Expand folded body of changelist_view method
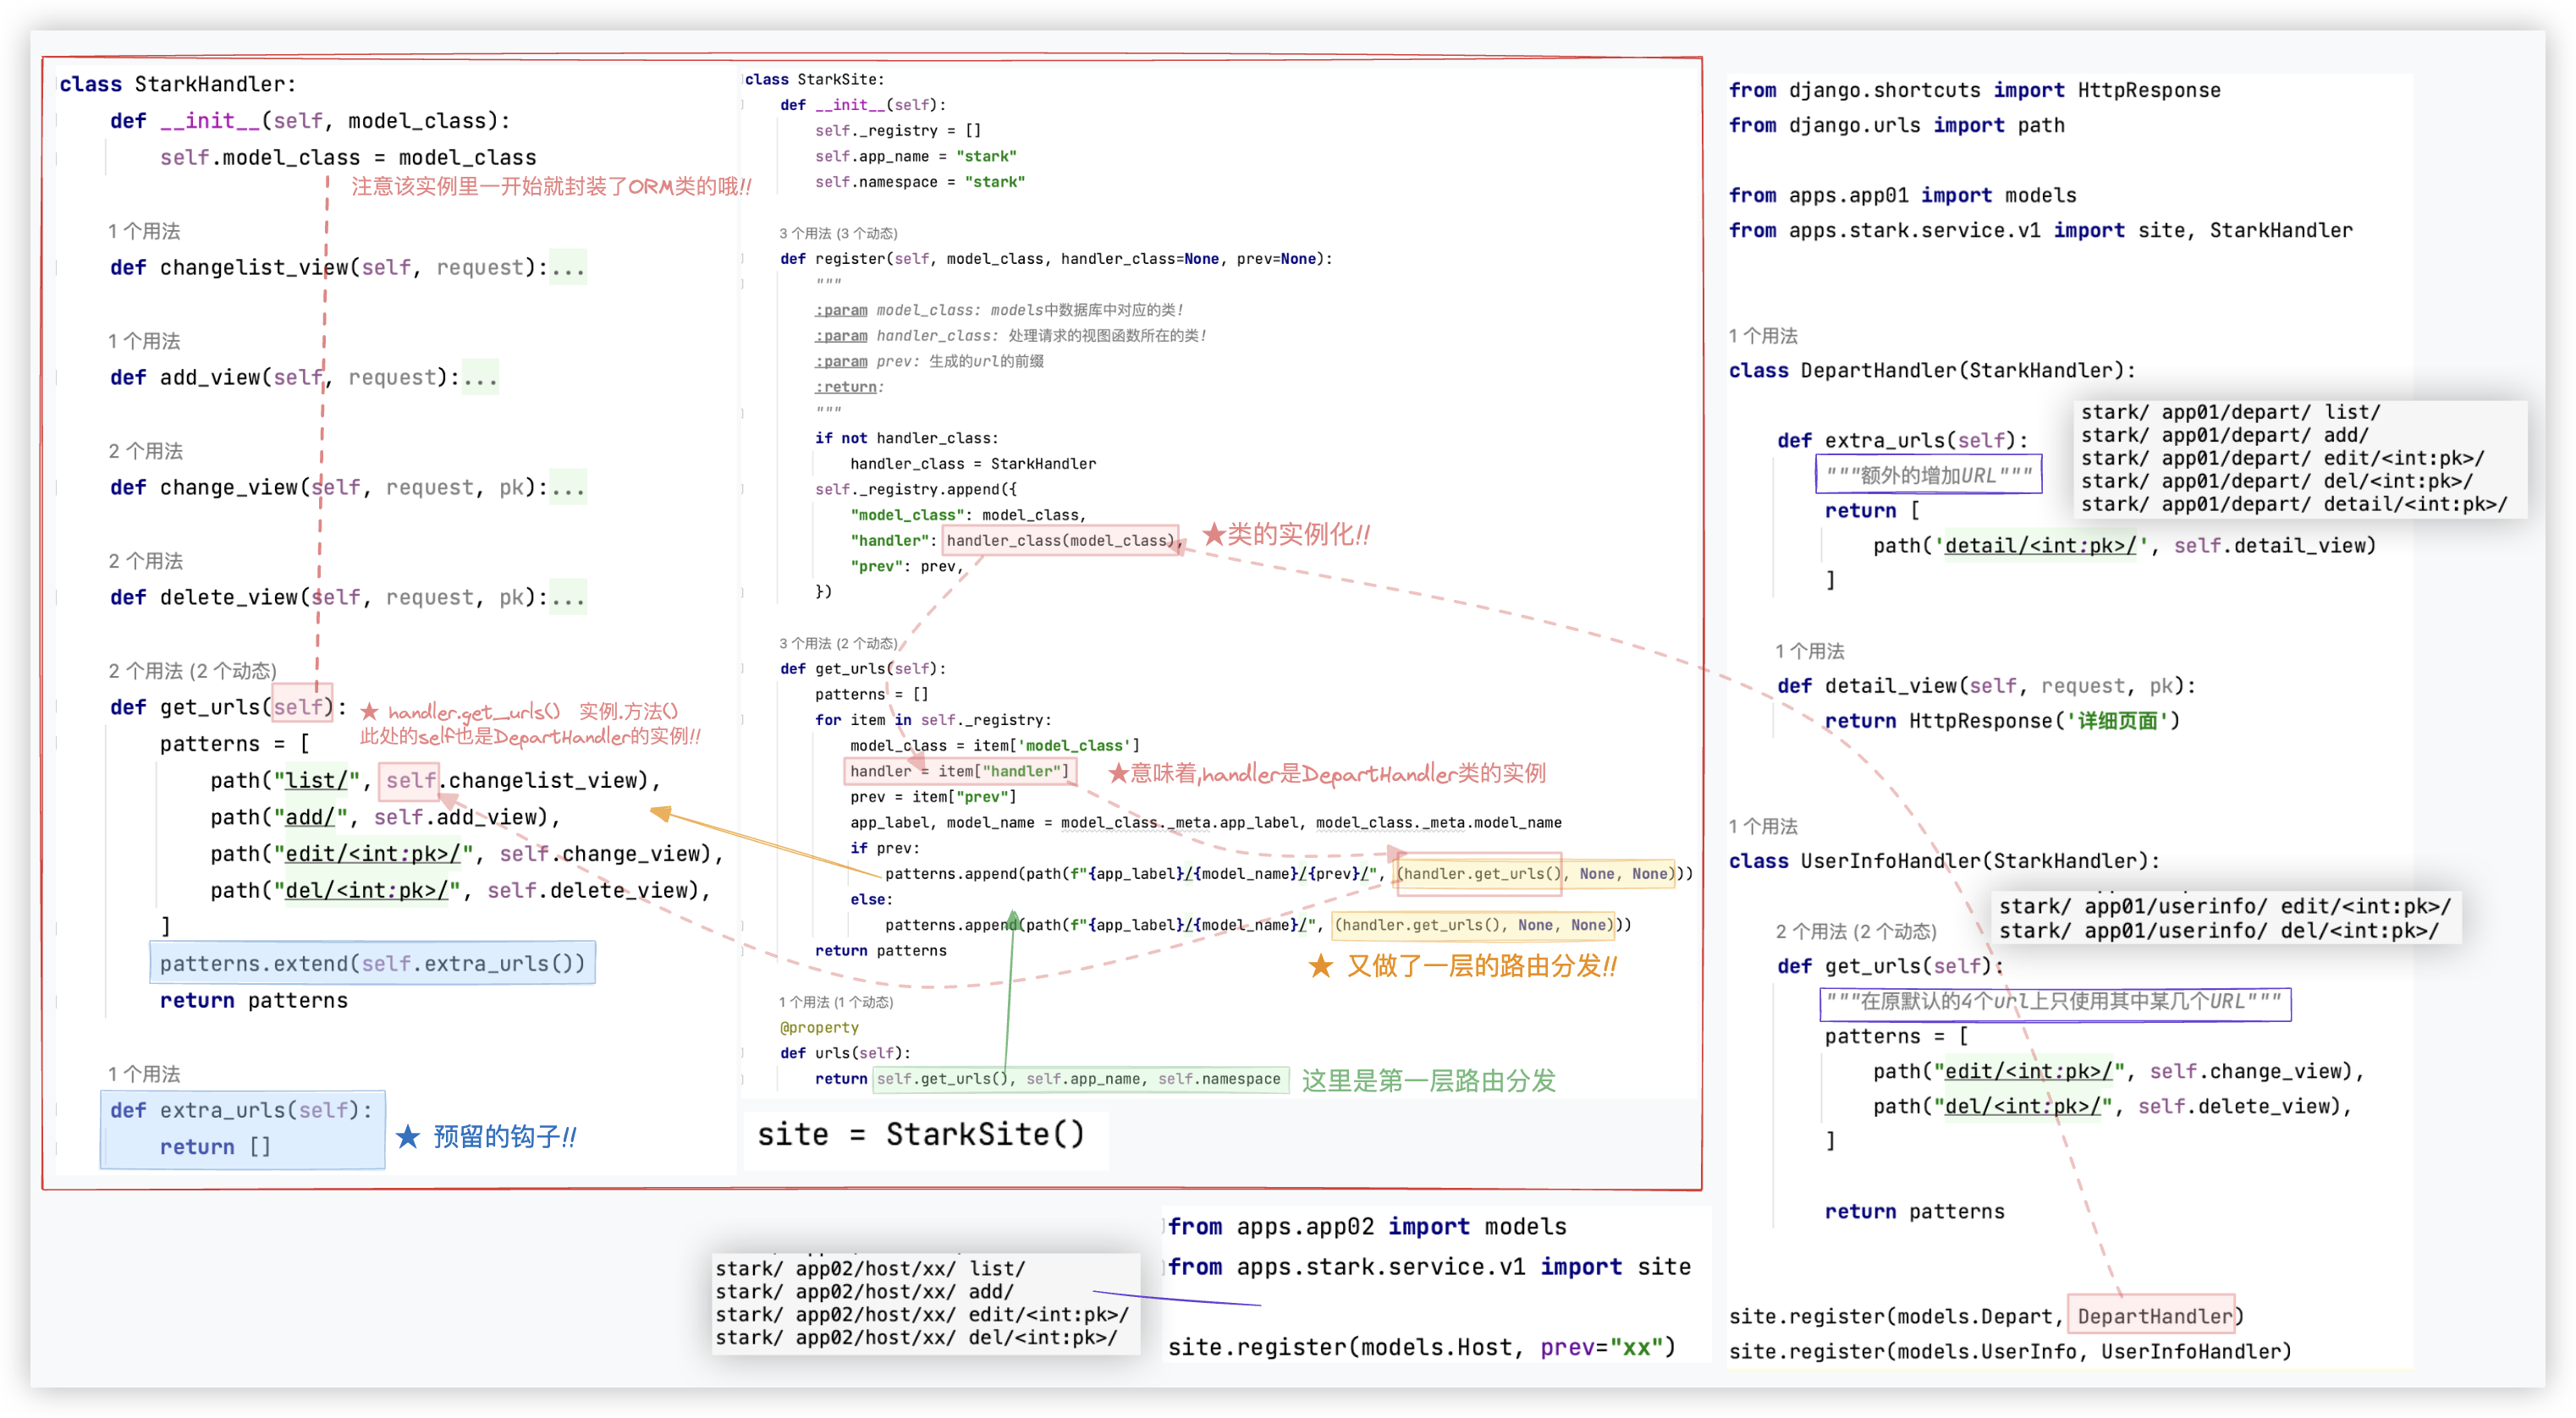Image resolution: width=2576 pixels, height=1418 pixels. [x=568, y=268]
